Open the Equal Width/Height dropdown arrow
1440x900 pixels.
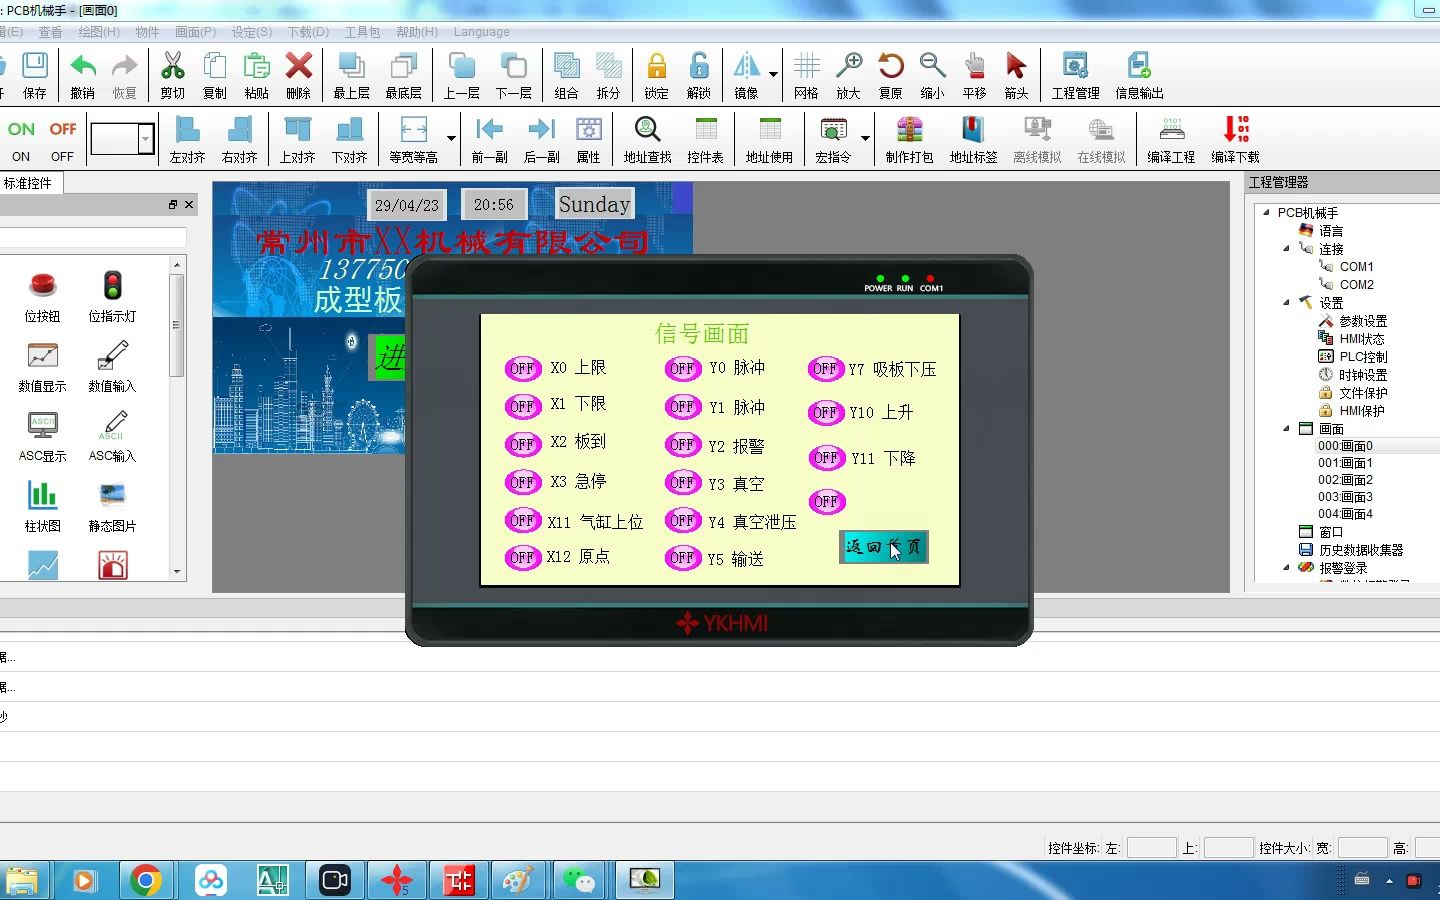pyautogui.click(x=451, y=138)
